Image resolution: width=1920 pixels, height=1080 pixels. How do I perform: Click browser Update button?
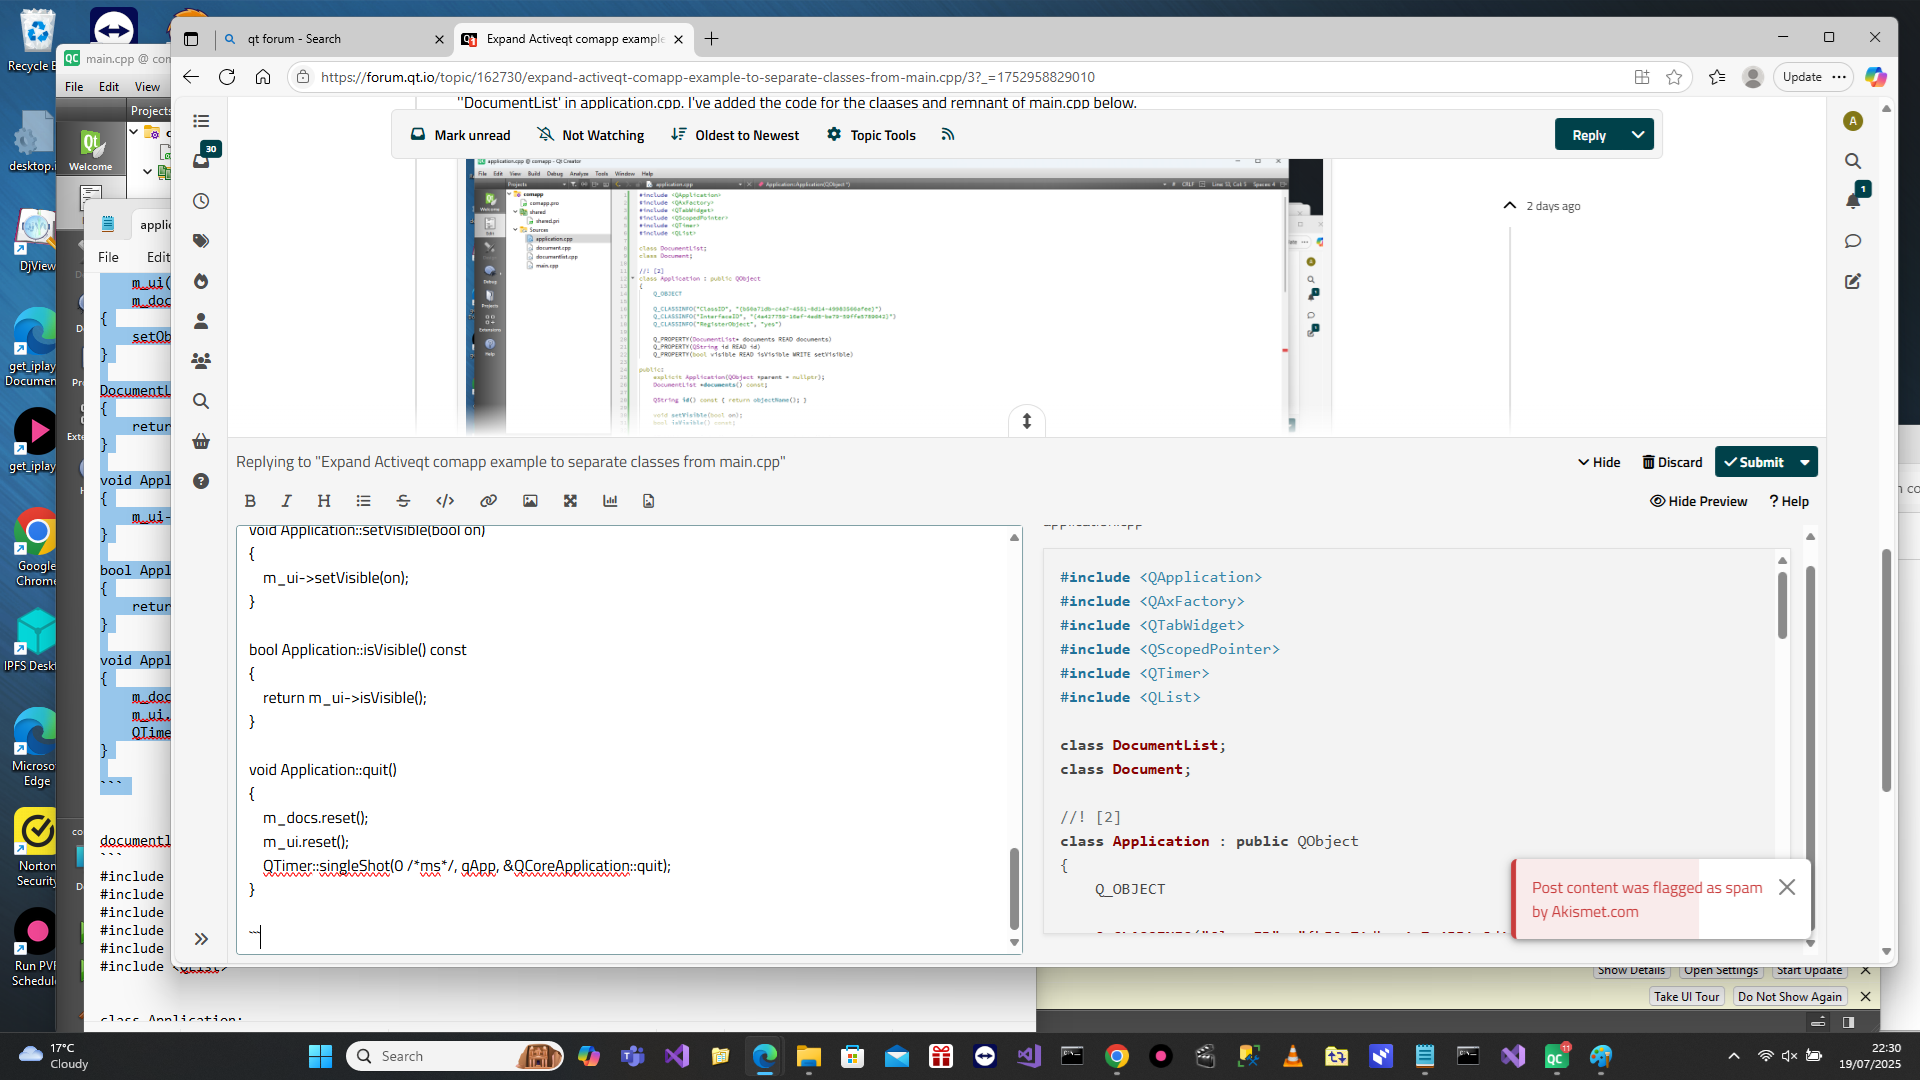[1802, 77]
